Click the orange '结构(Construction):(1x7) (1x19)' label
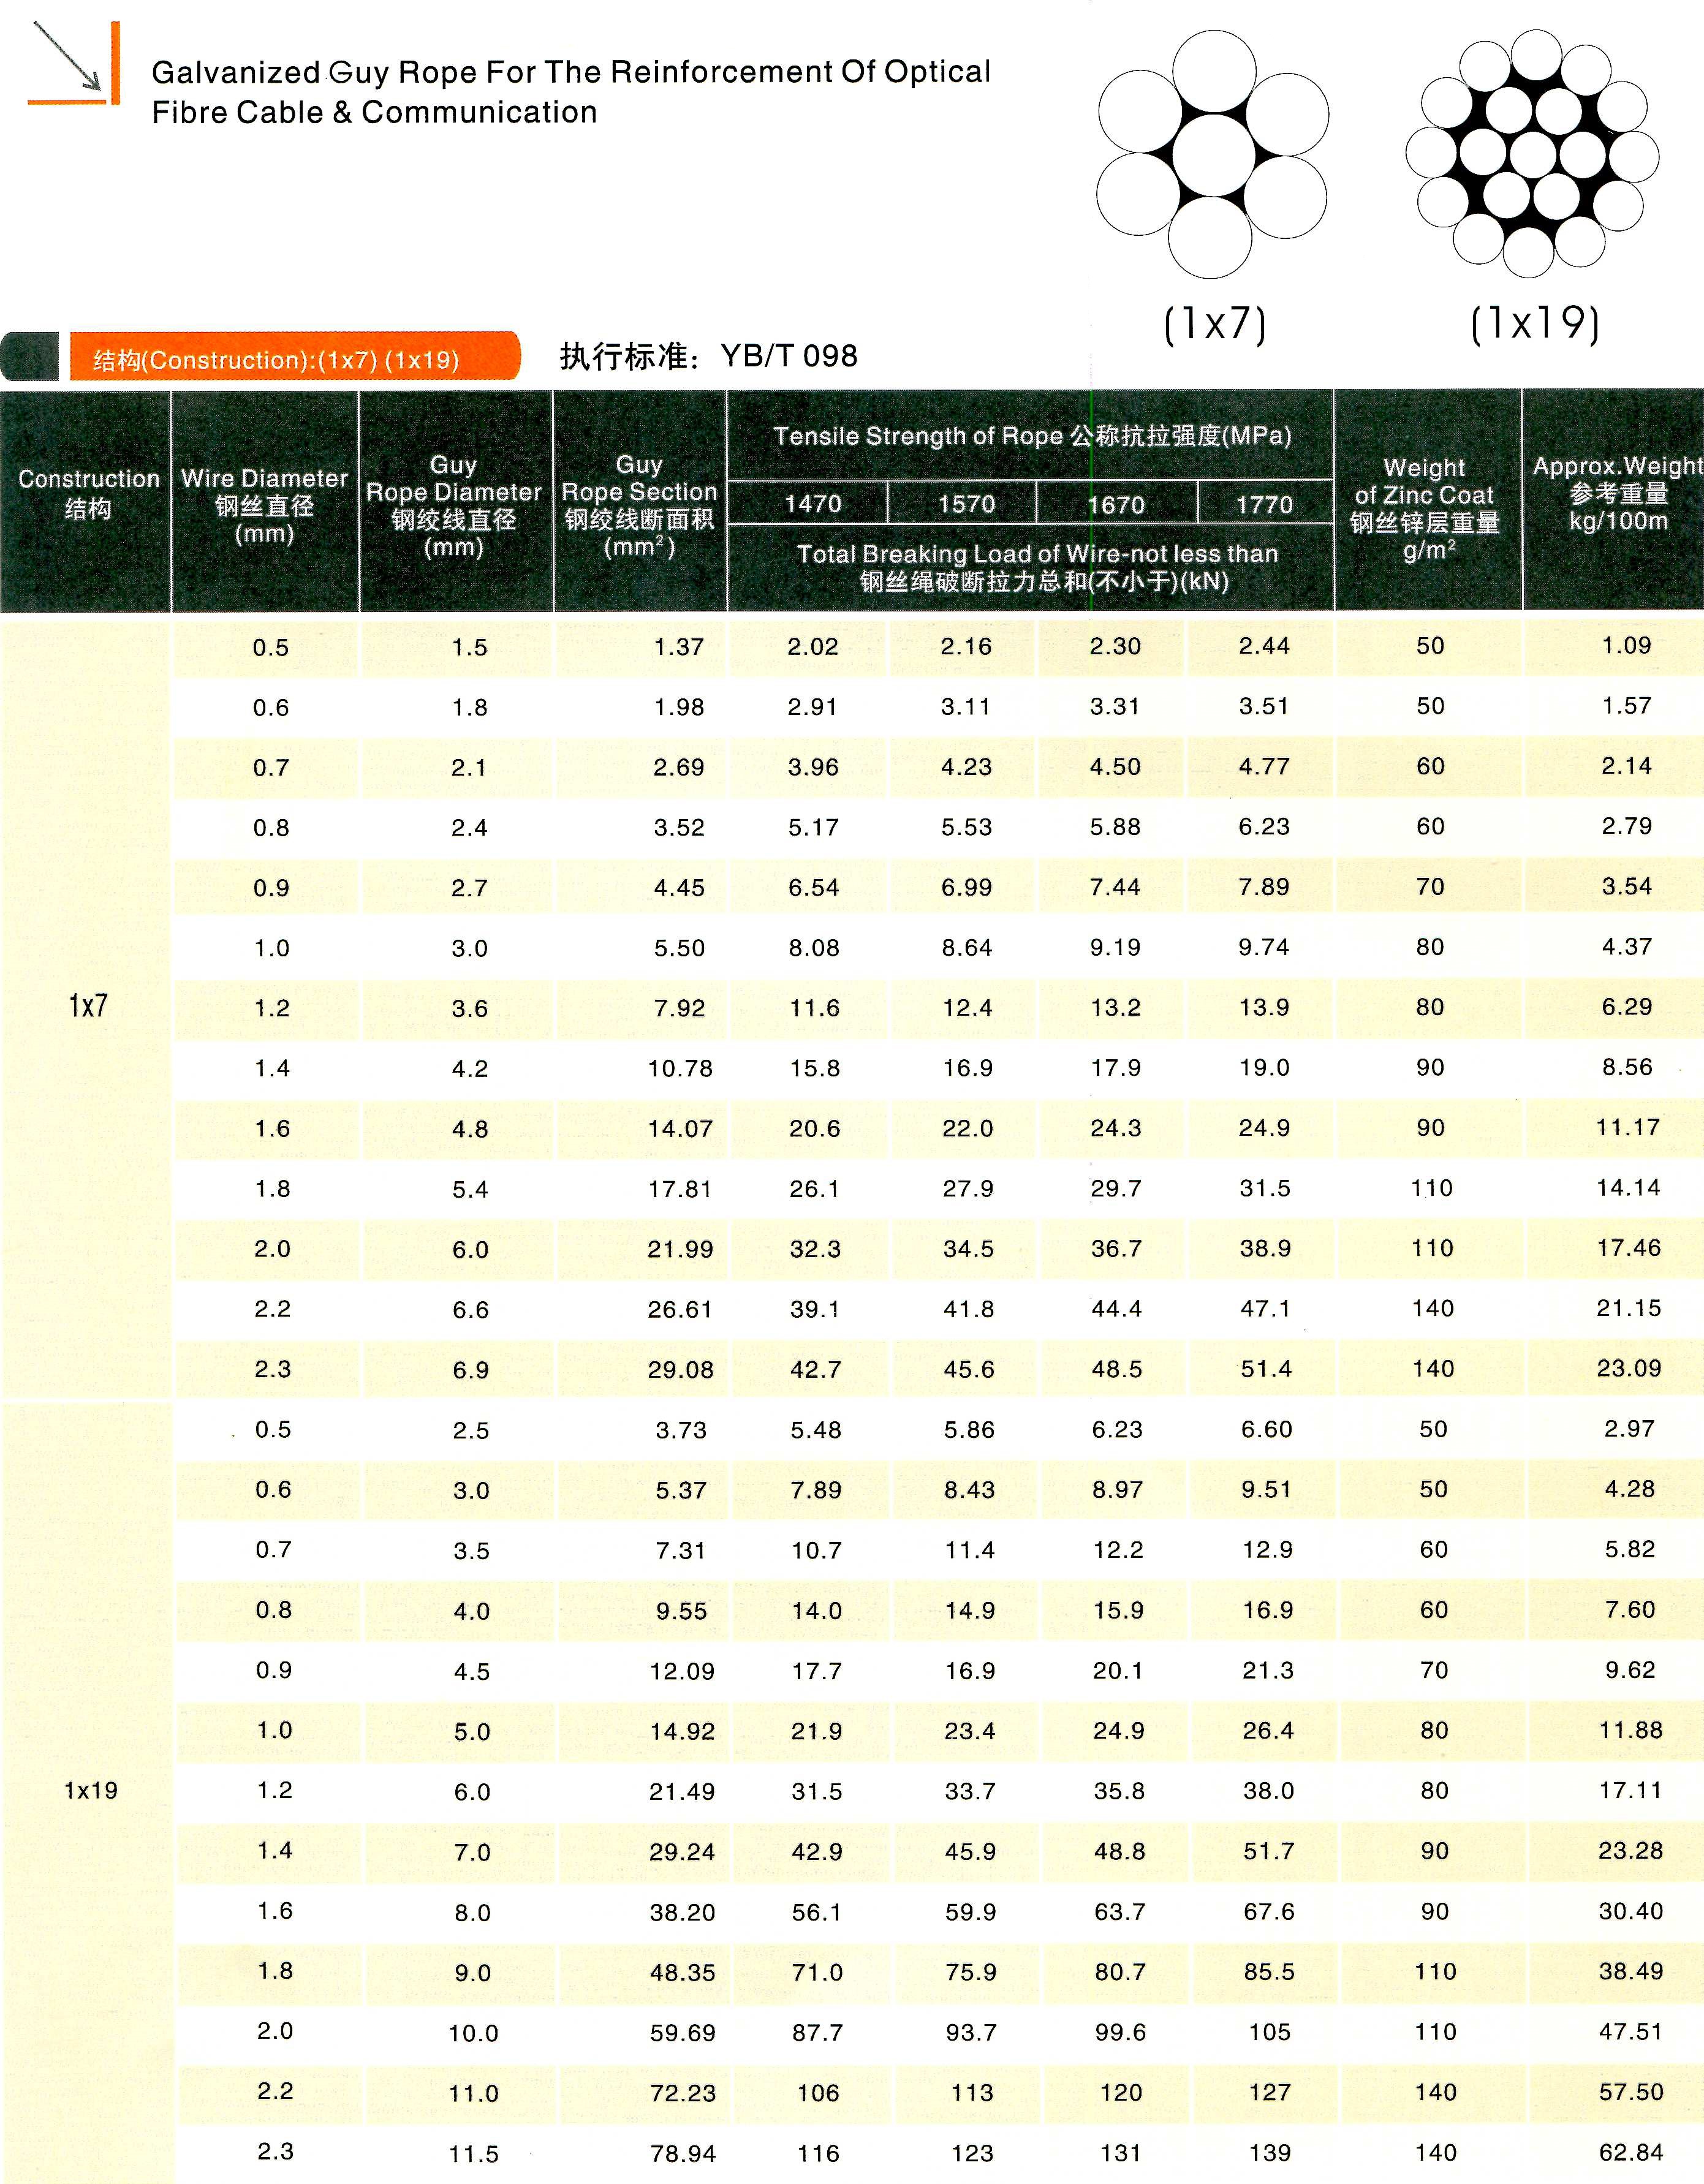Image resolution: width=1704 pixels, height=2184 pixels. (295, 357)
